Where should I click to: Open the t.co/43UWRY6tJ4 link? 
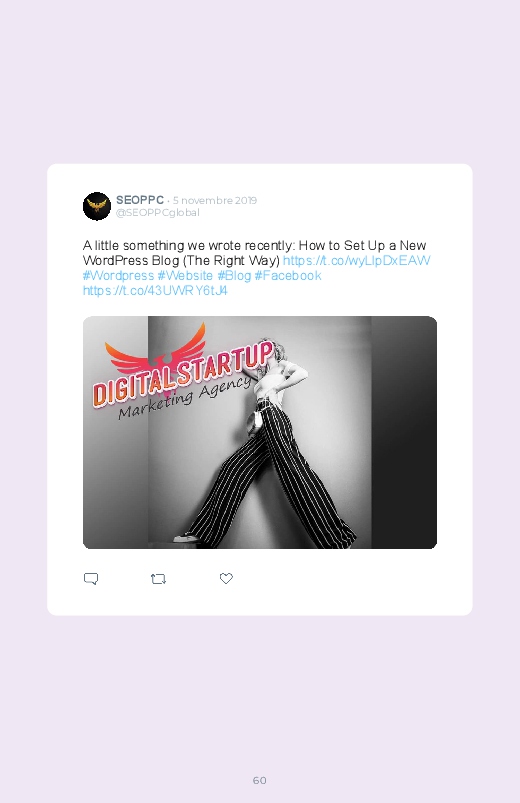tap(155, 290)
